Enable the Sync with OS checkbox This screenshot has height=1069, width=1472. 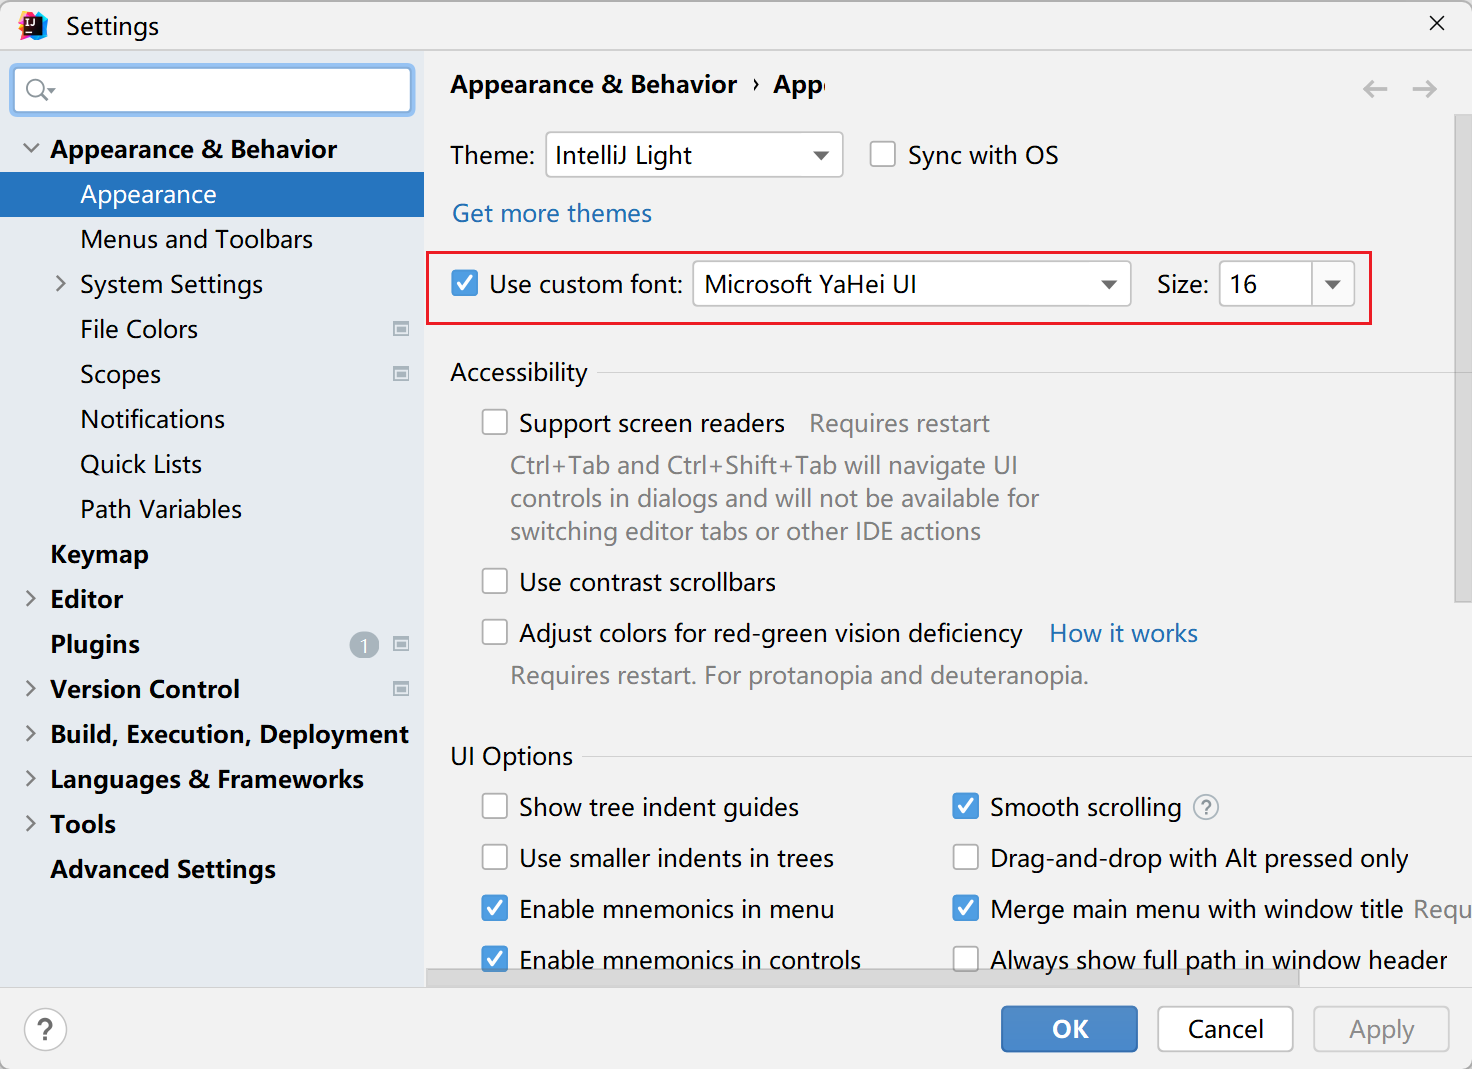[x=882, y=155]
